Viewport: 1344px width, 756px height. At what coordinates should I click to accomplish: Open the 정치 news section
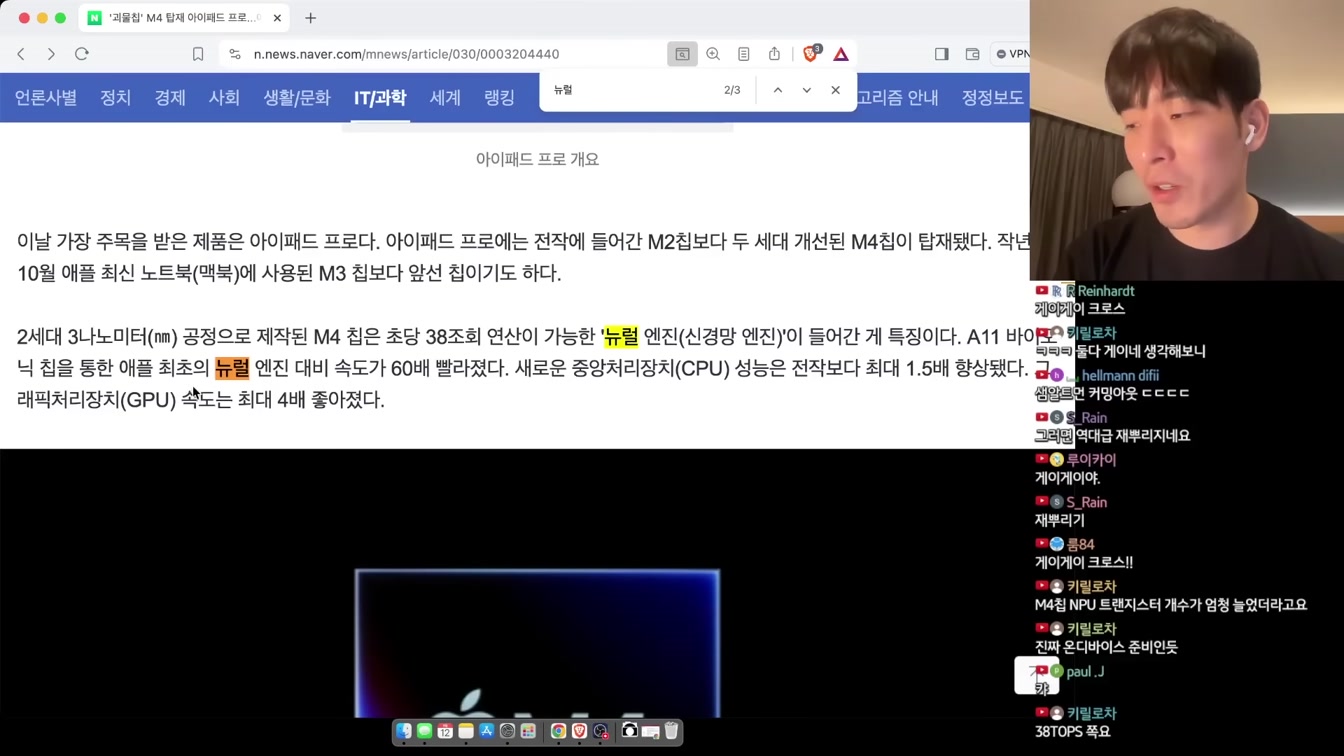(116, 98)
